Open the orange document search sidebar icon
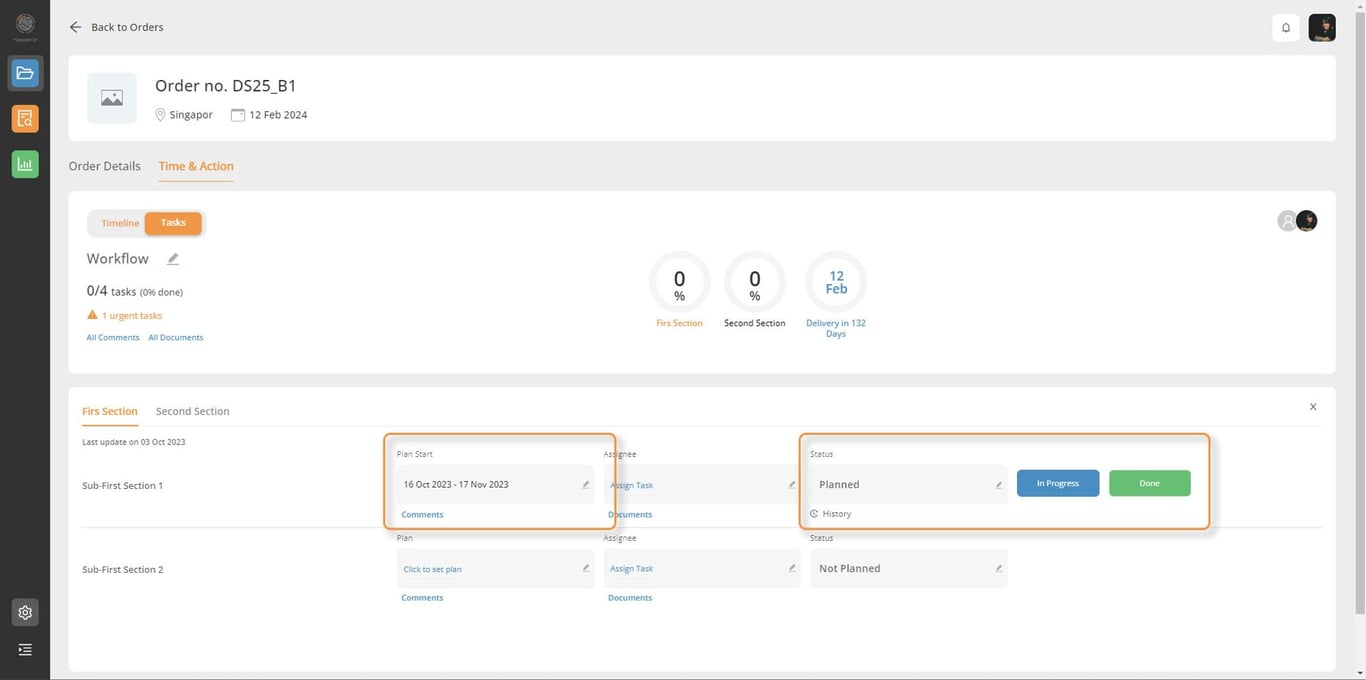Image resolution: width=1366 pixels, height=680 pixels. coord(25,119)
